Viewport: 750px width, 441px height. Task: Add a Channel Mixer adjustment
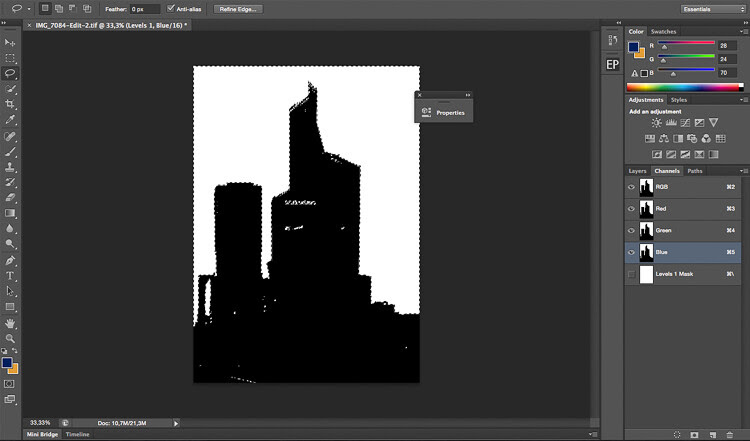point(706,139)
